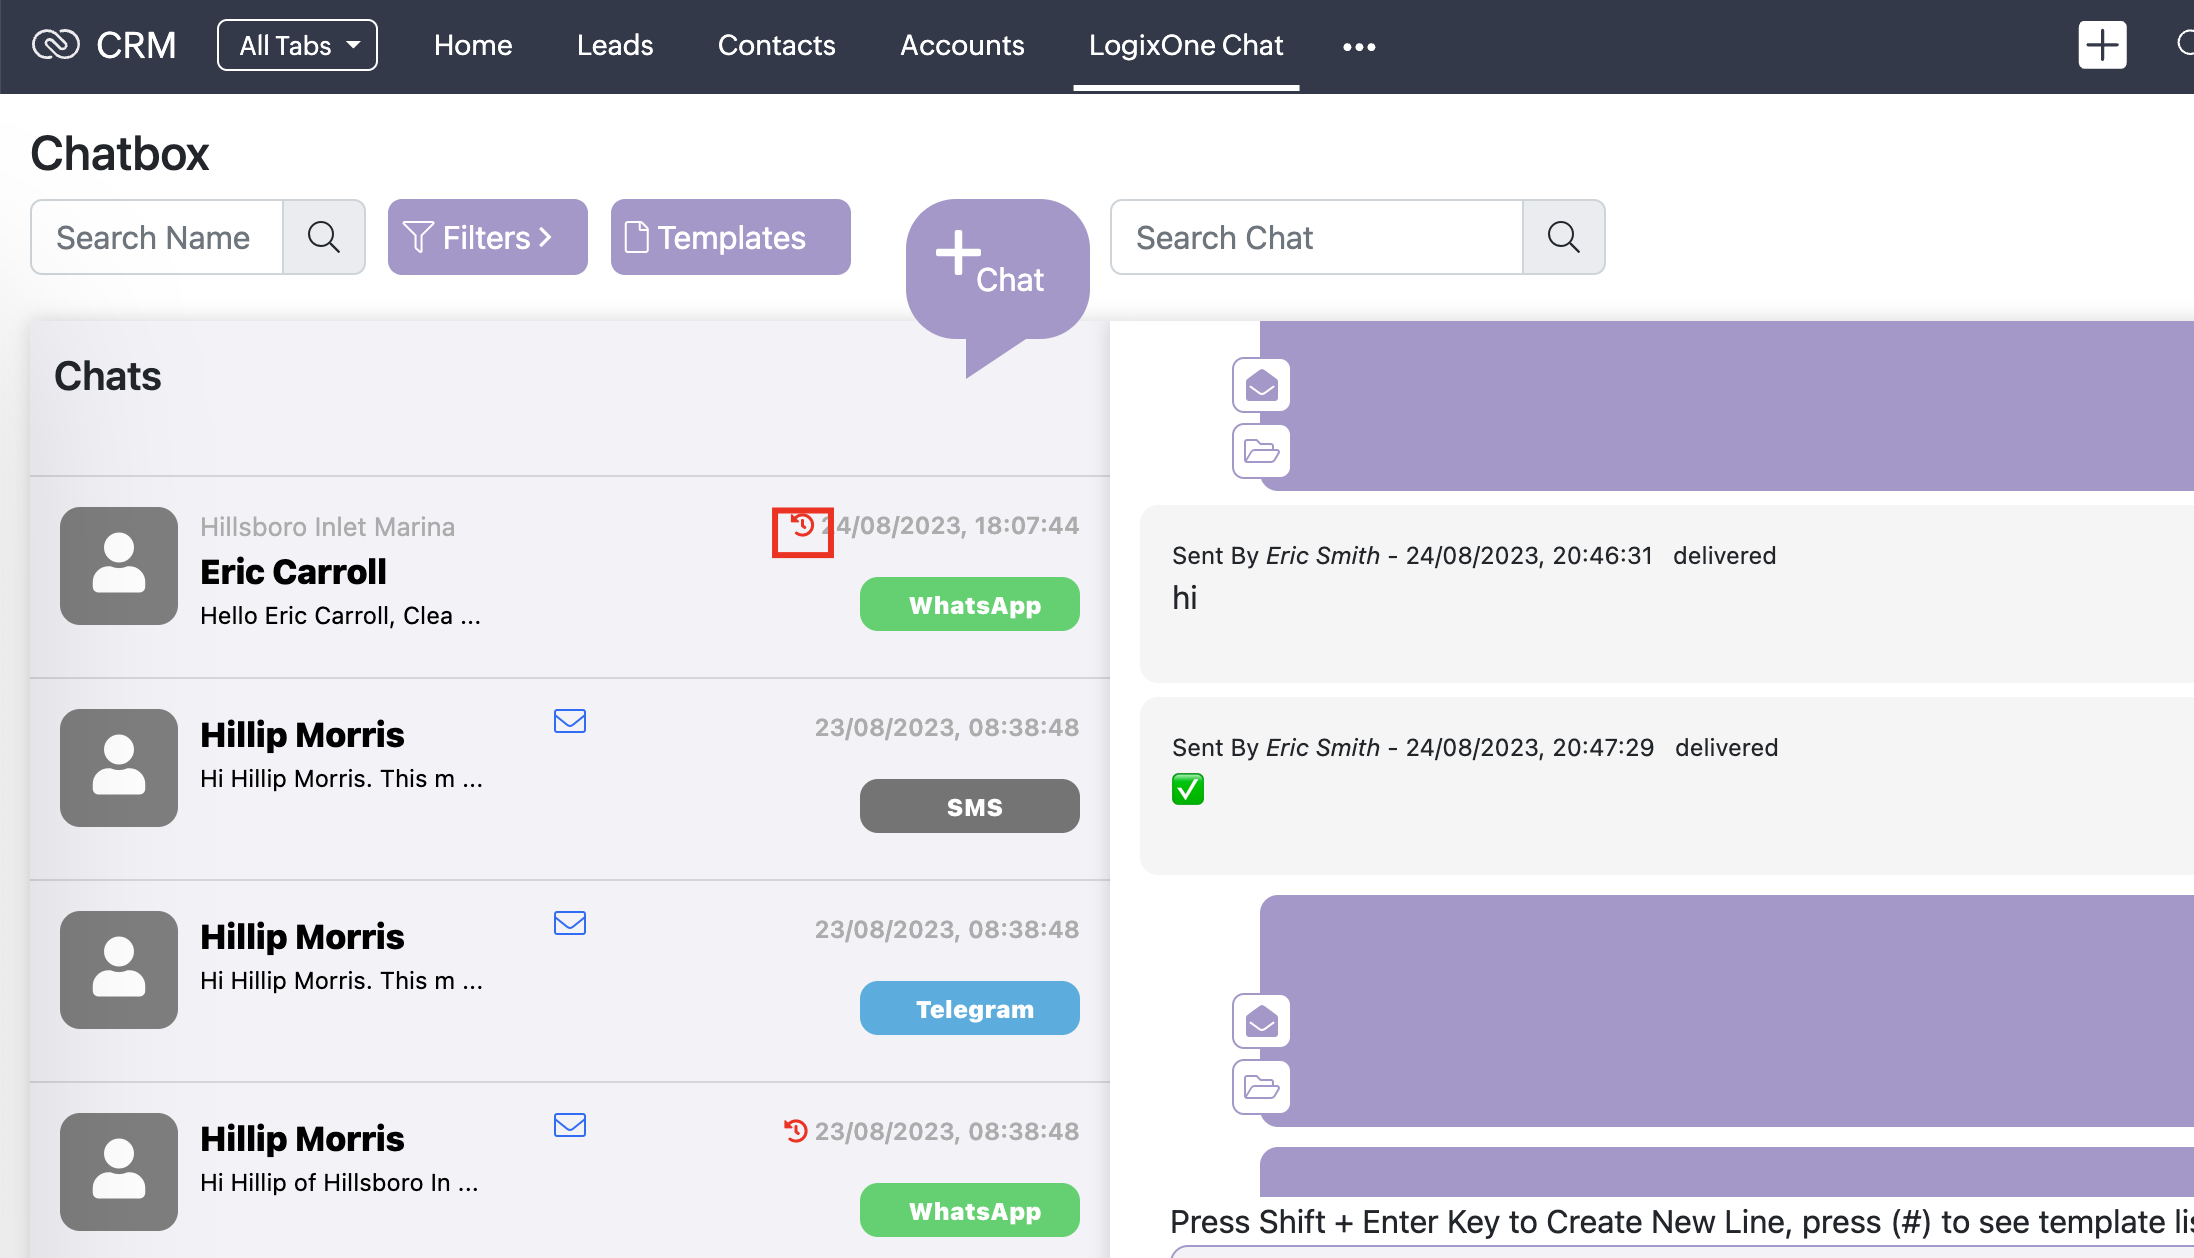Click WhatsApp badge on Eric Carroll chat

[x=970, y=604]
